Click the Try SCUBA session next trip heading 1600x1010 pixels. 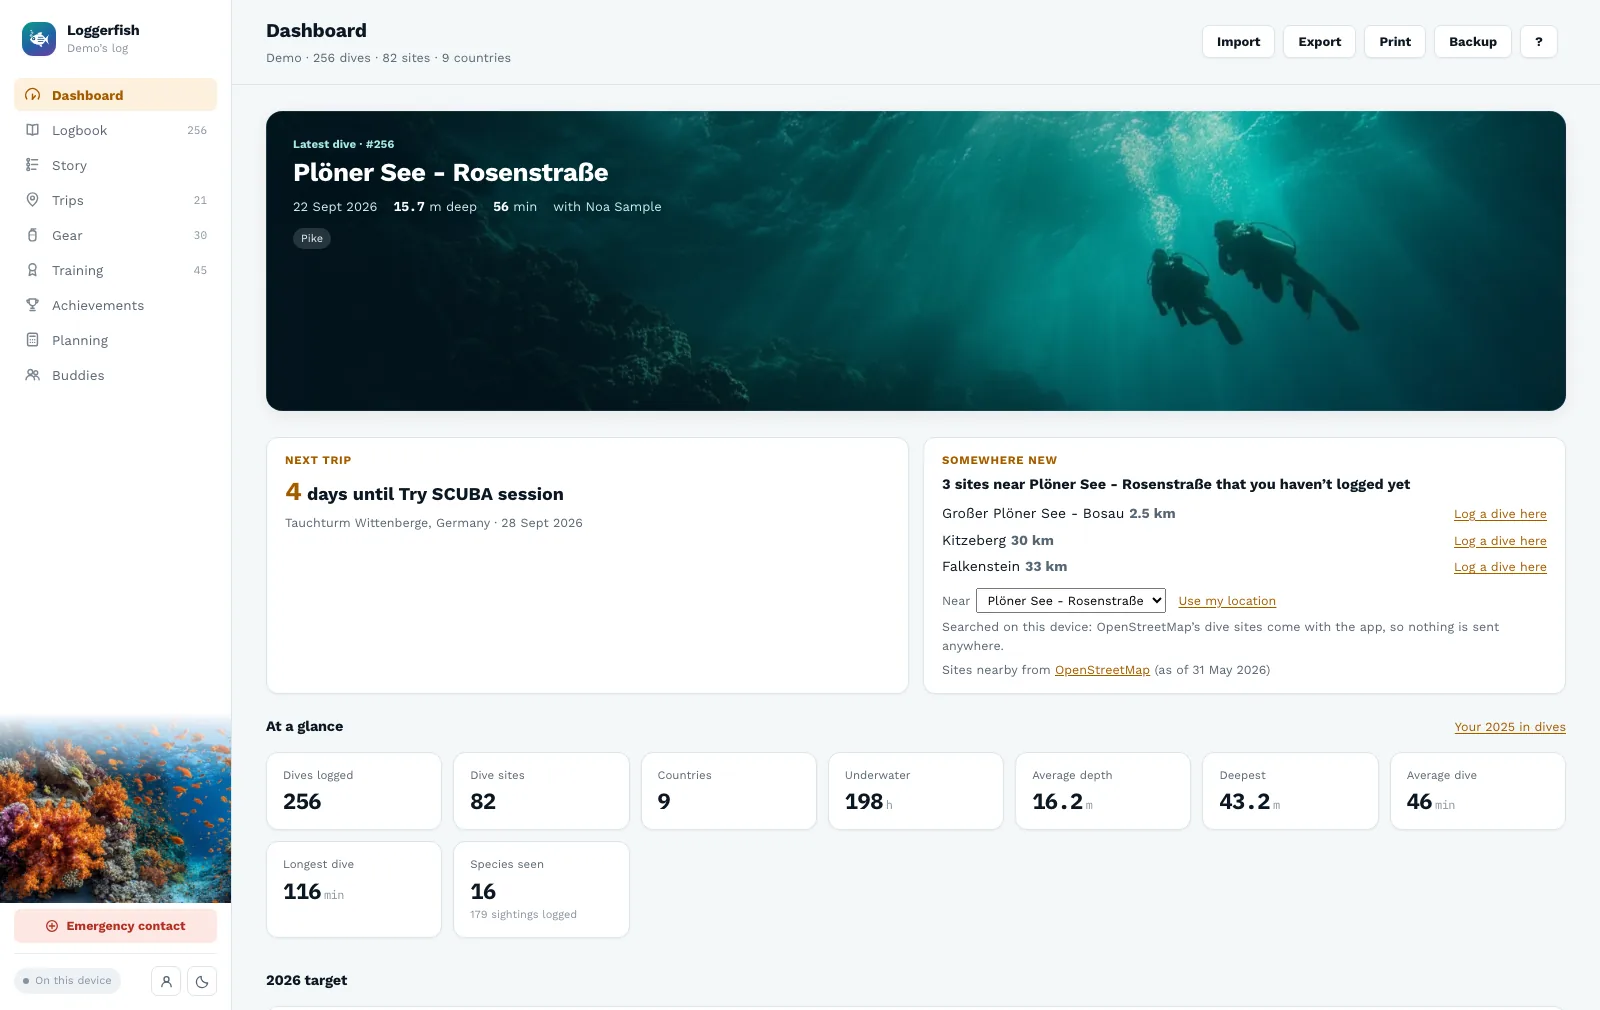coord(424,493)
